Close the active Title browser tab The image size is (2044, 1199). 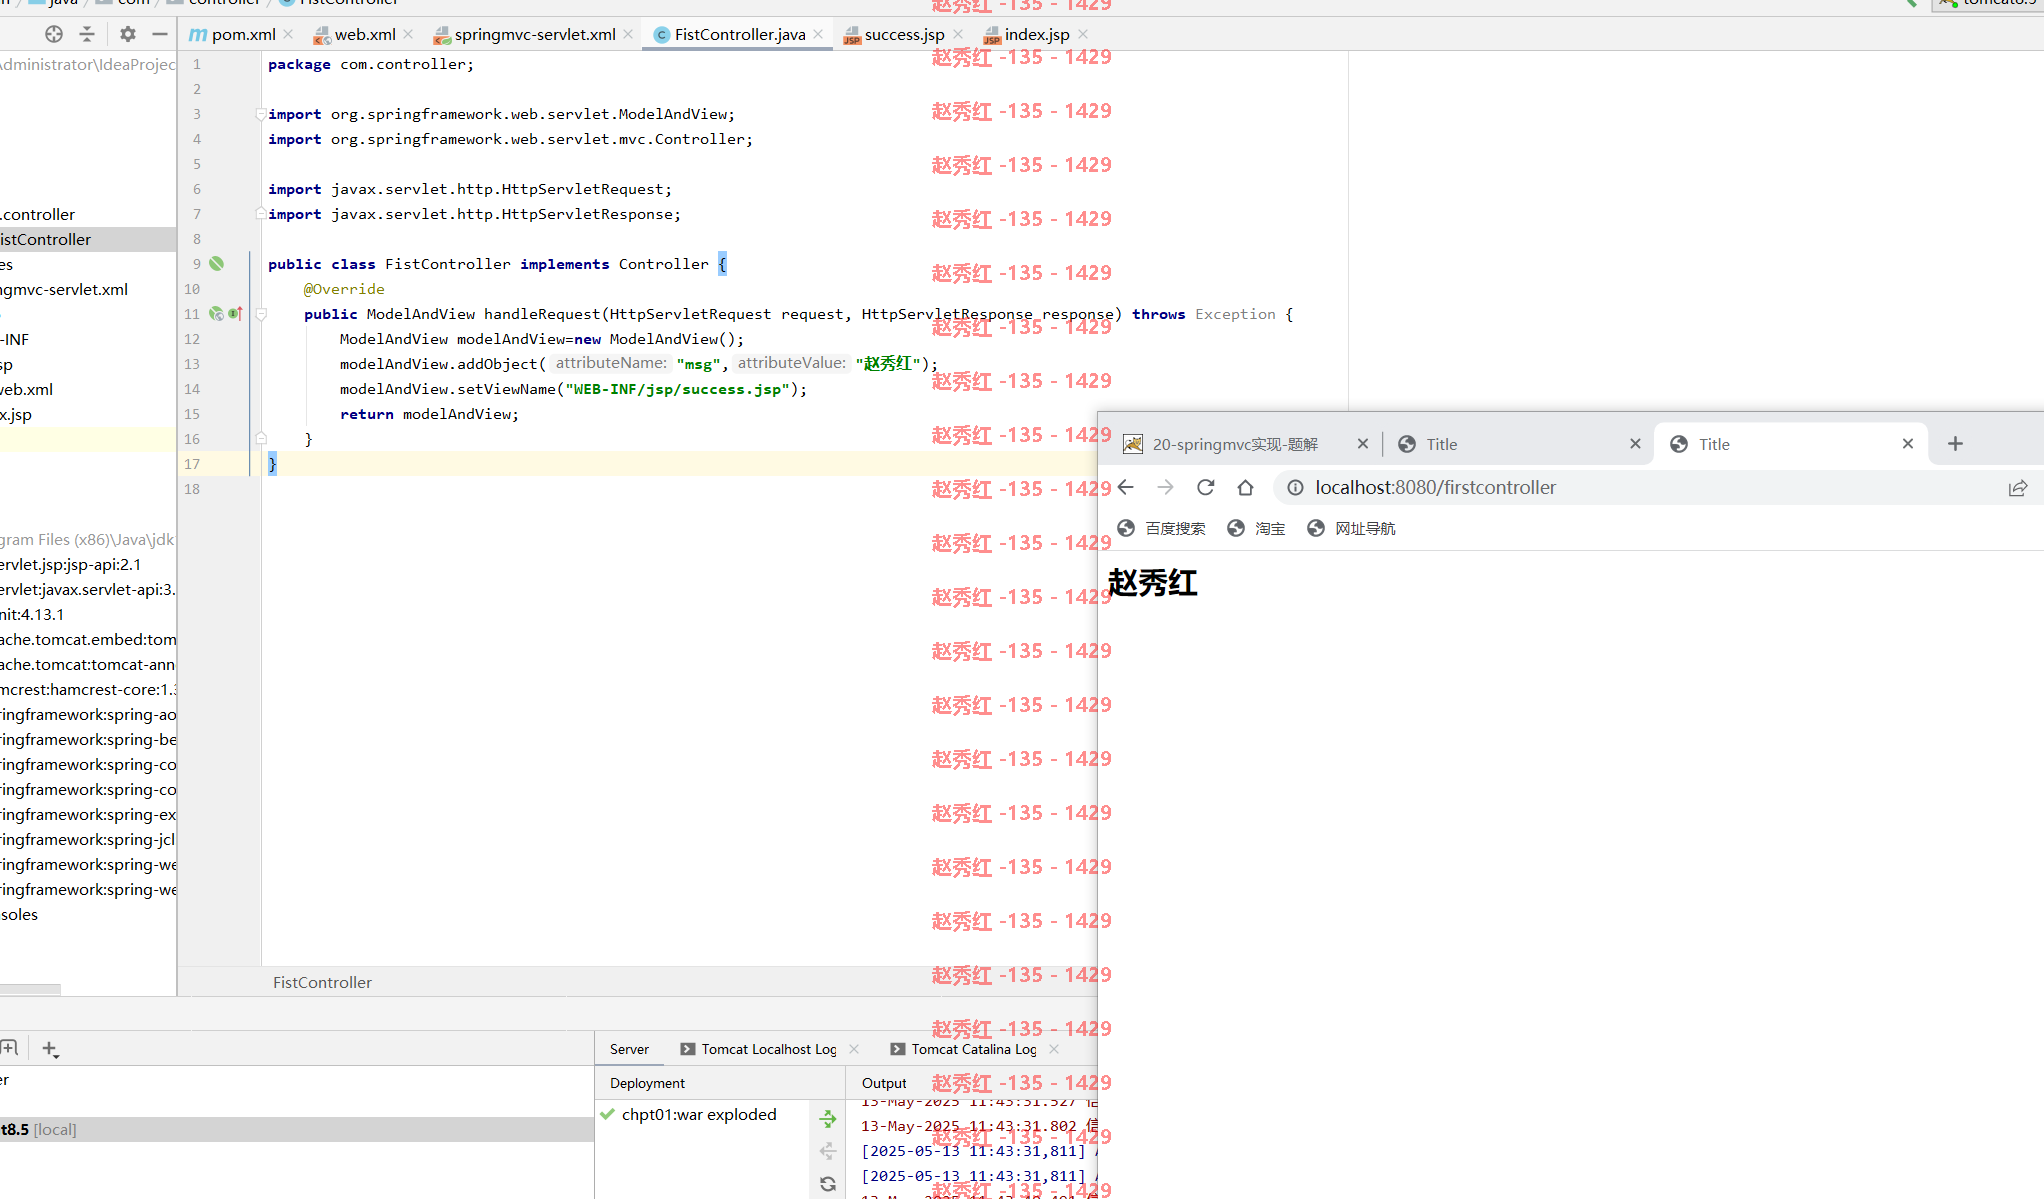coord(1908,444)
